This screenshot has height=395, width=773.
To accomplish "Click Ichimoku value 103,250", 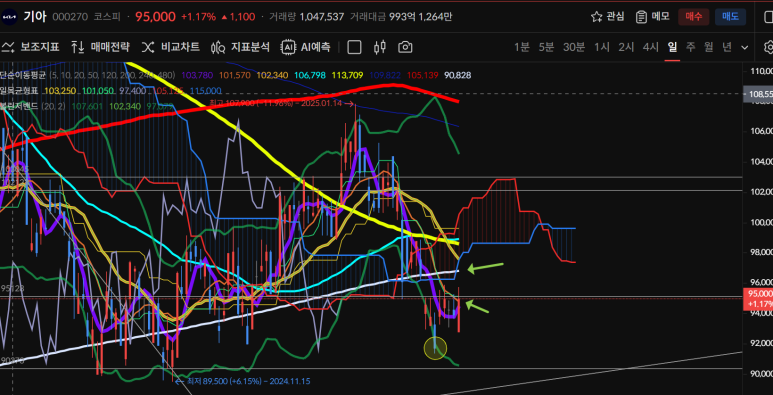I will [x=60, y=91].
